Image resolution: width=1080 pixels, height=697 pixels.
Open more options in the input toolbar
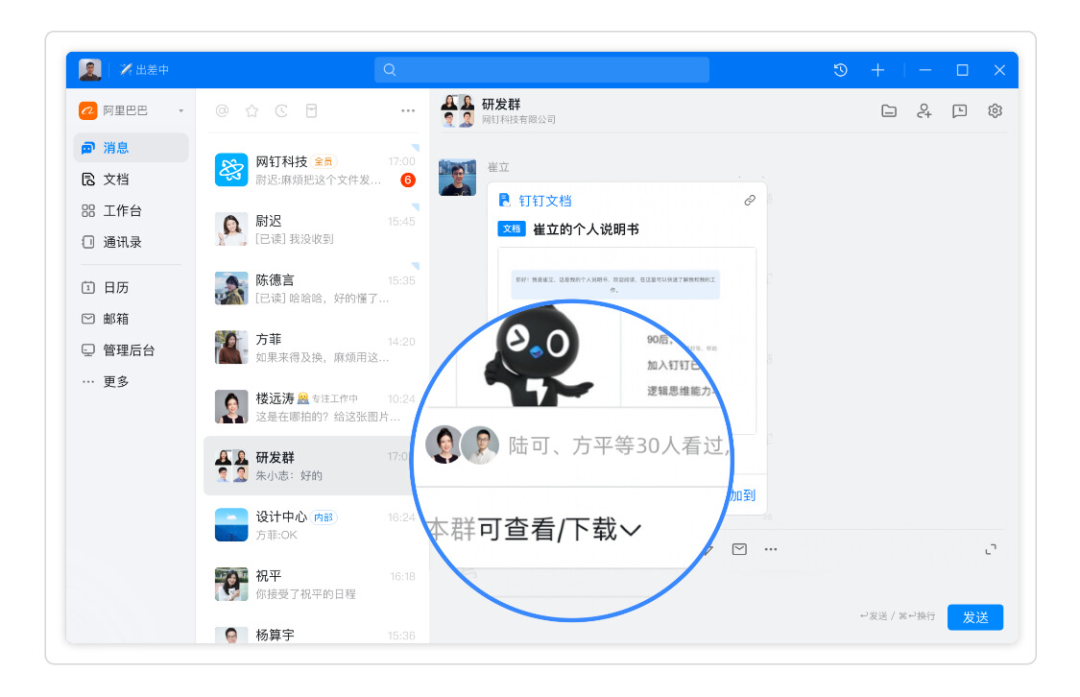(771, 549)
